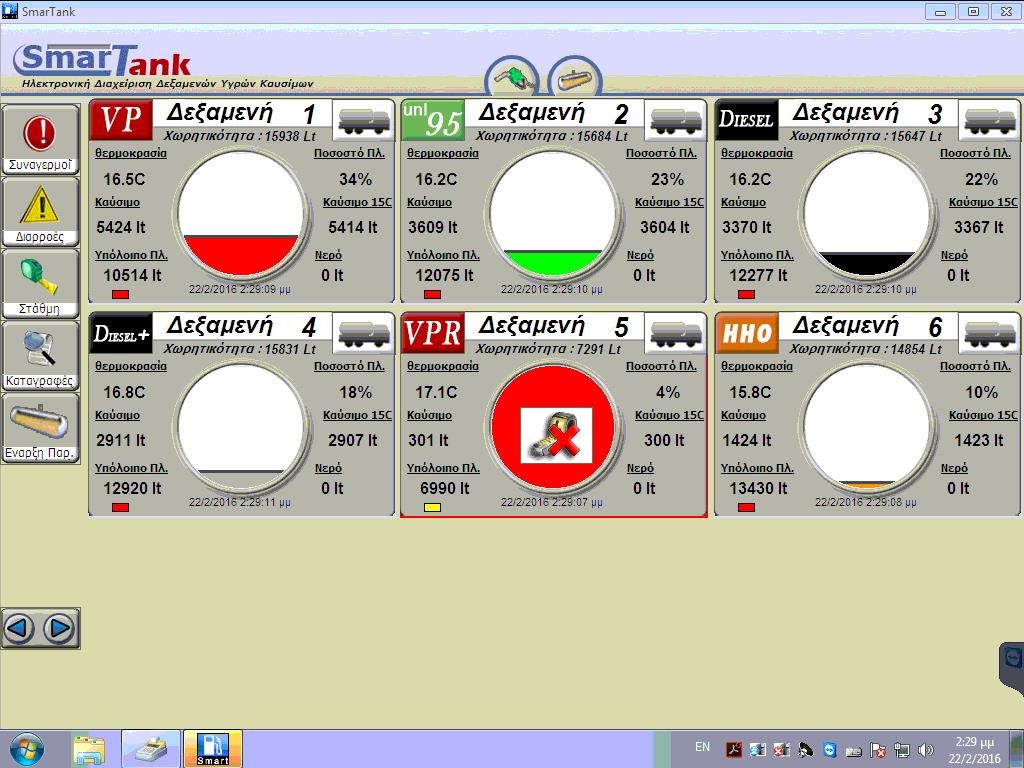This screenshot has width=1024, height=768.
Task: Click the tanker truck icon of Δεξαμενή 1
Action: (363, 120)
